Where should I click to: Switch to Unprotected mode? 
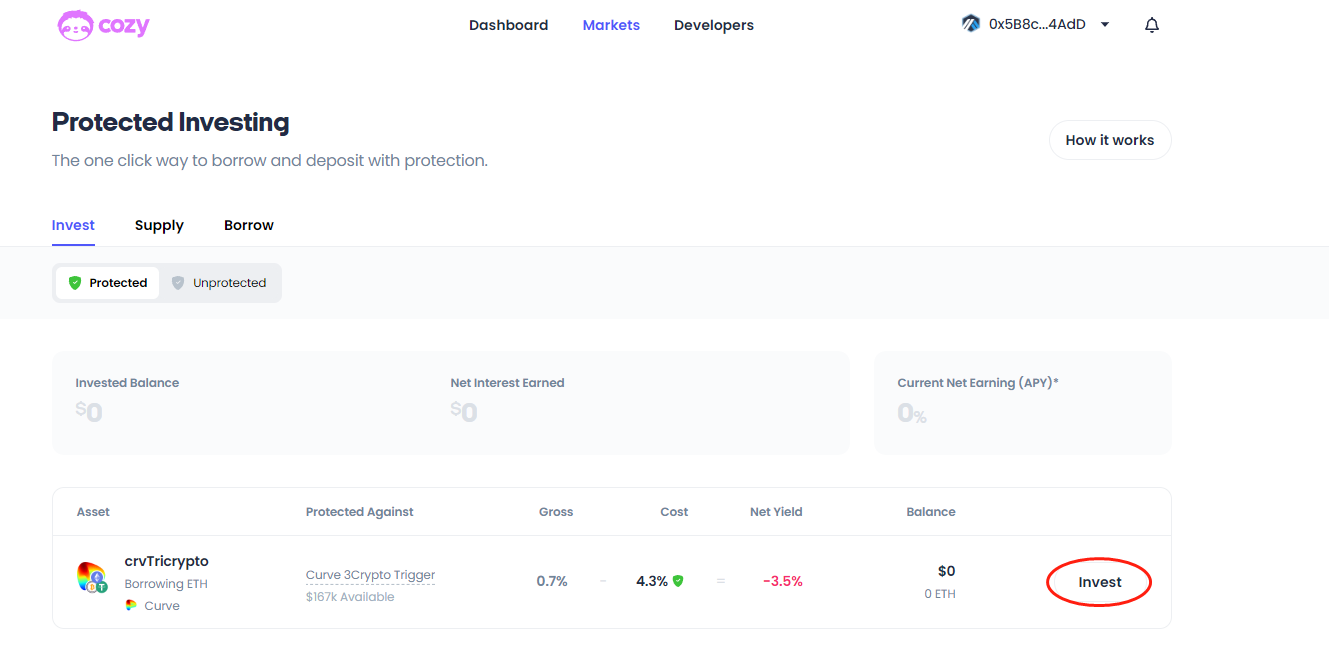pos(220,283)
